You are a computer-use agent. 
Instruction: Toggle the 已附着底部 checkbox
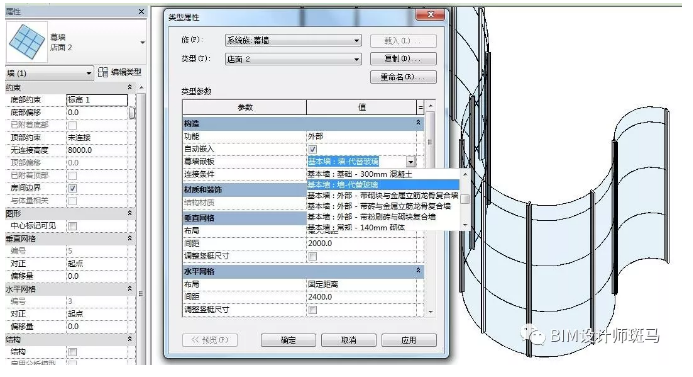tap(72, 126)
